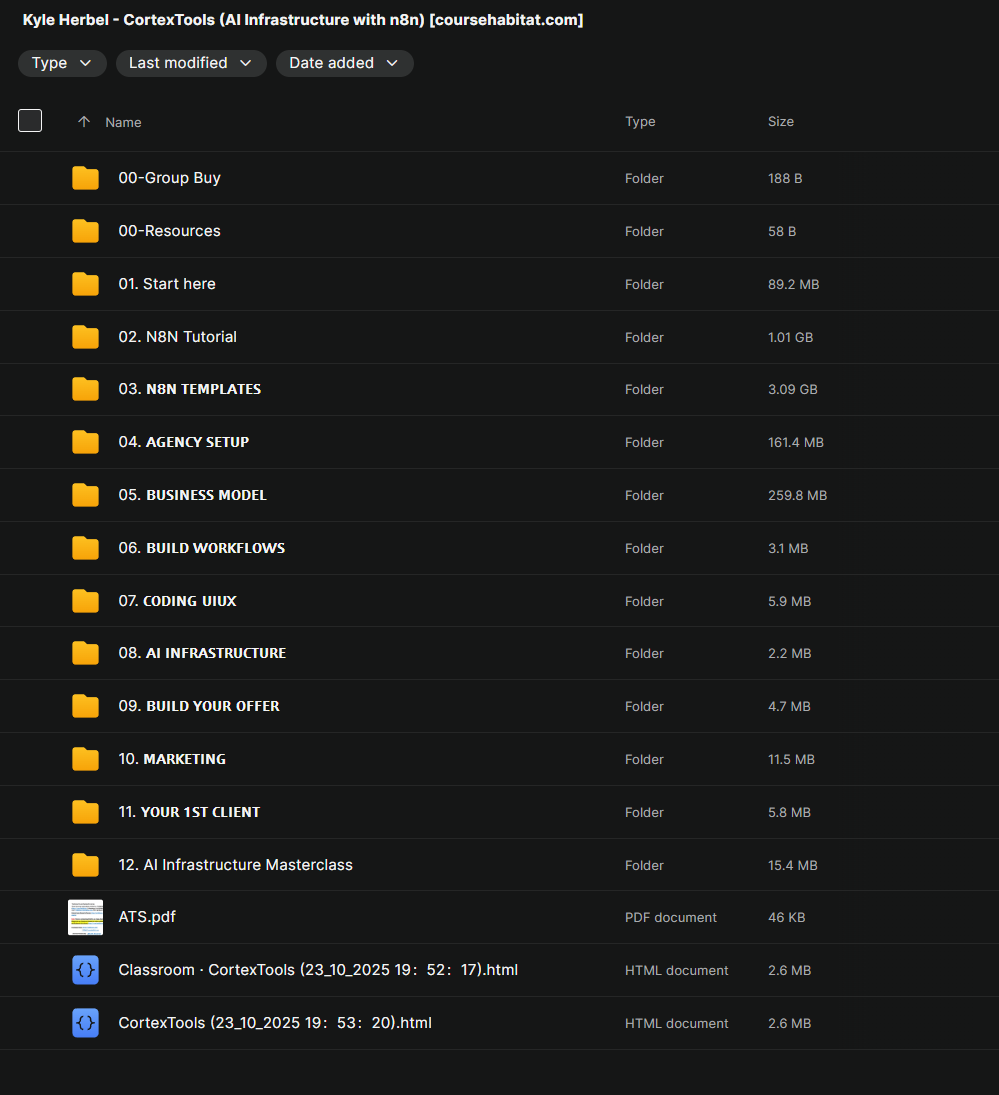Select the 11. YOUR 1ST CLIENT name

tap(189, 812)
